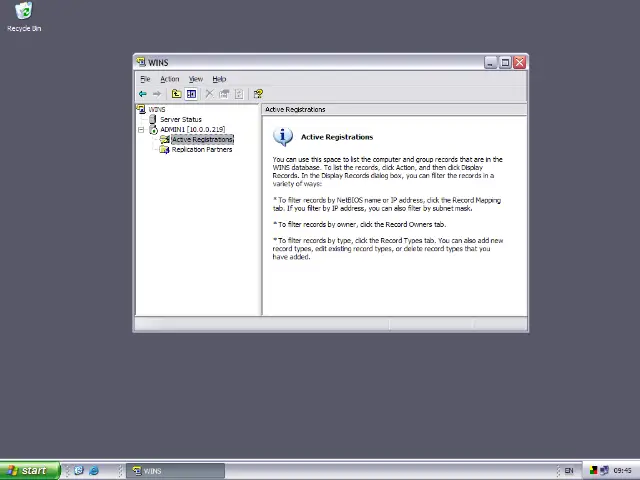Minimize the WINS window
This screenshot has height=480, width=640.
[491, 62]
